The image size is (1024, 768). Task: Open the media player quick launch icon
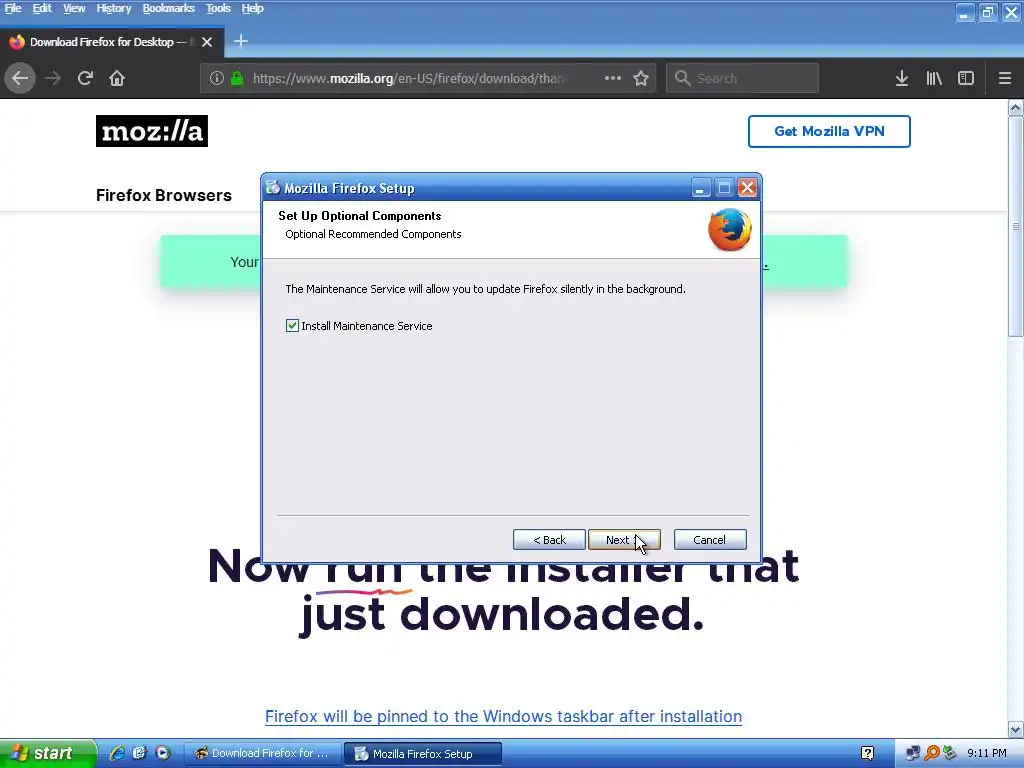[163, 753]
